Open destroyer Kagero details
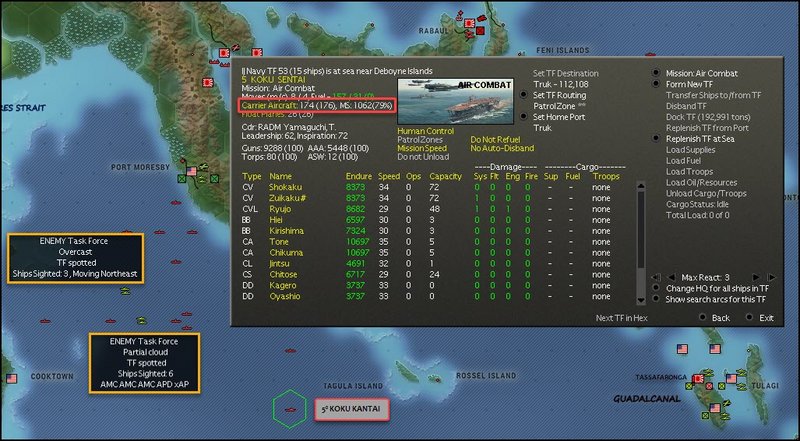800x441 pixels. [x=283, y=285]
